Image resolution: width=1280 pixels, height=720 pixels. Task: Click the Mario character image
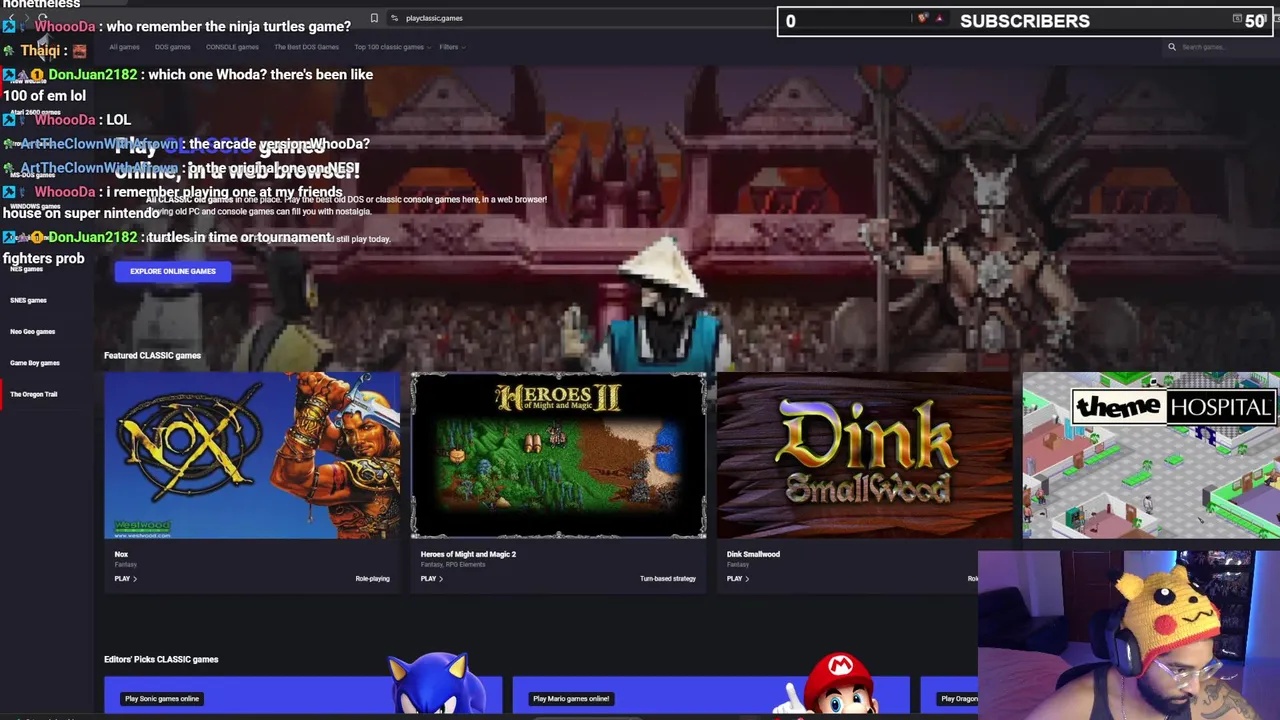835,685
